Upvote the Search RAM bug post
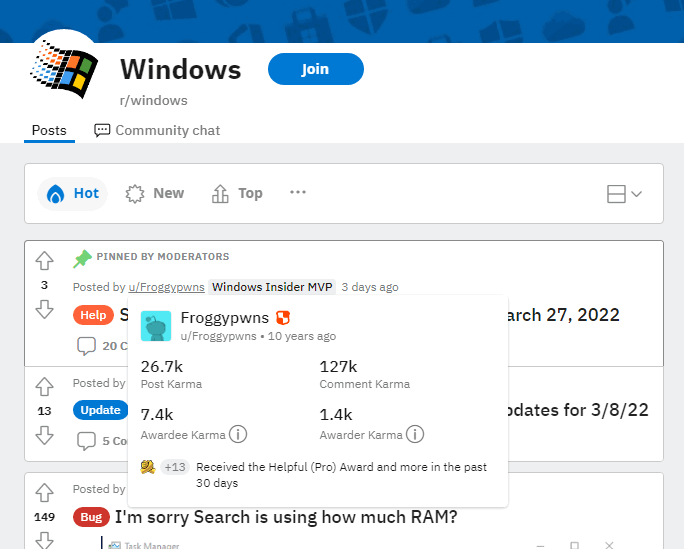684x549 pixels. coord(44,493)
